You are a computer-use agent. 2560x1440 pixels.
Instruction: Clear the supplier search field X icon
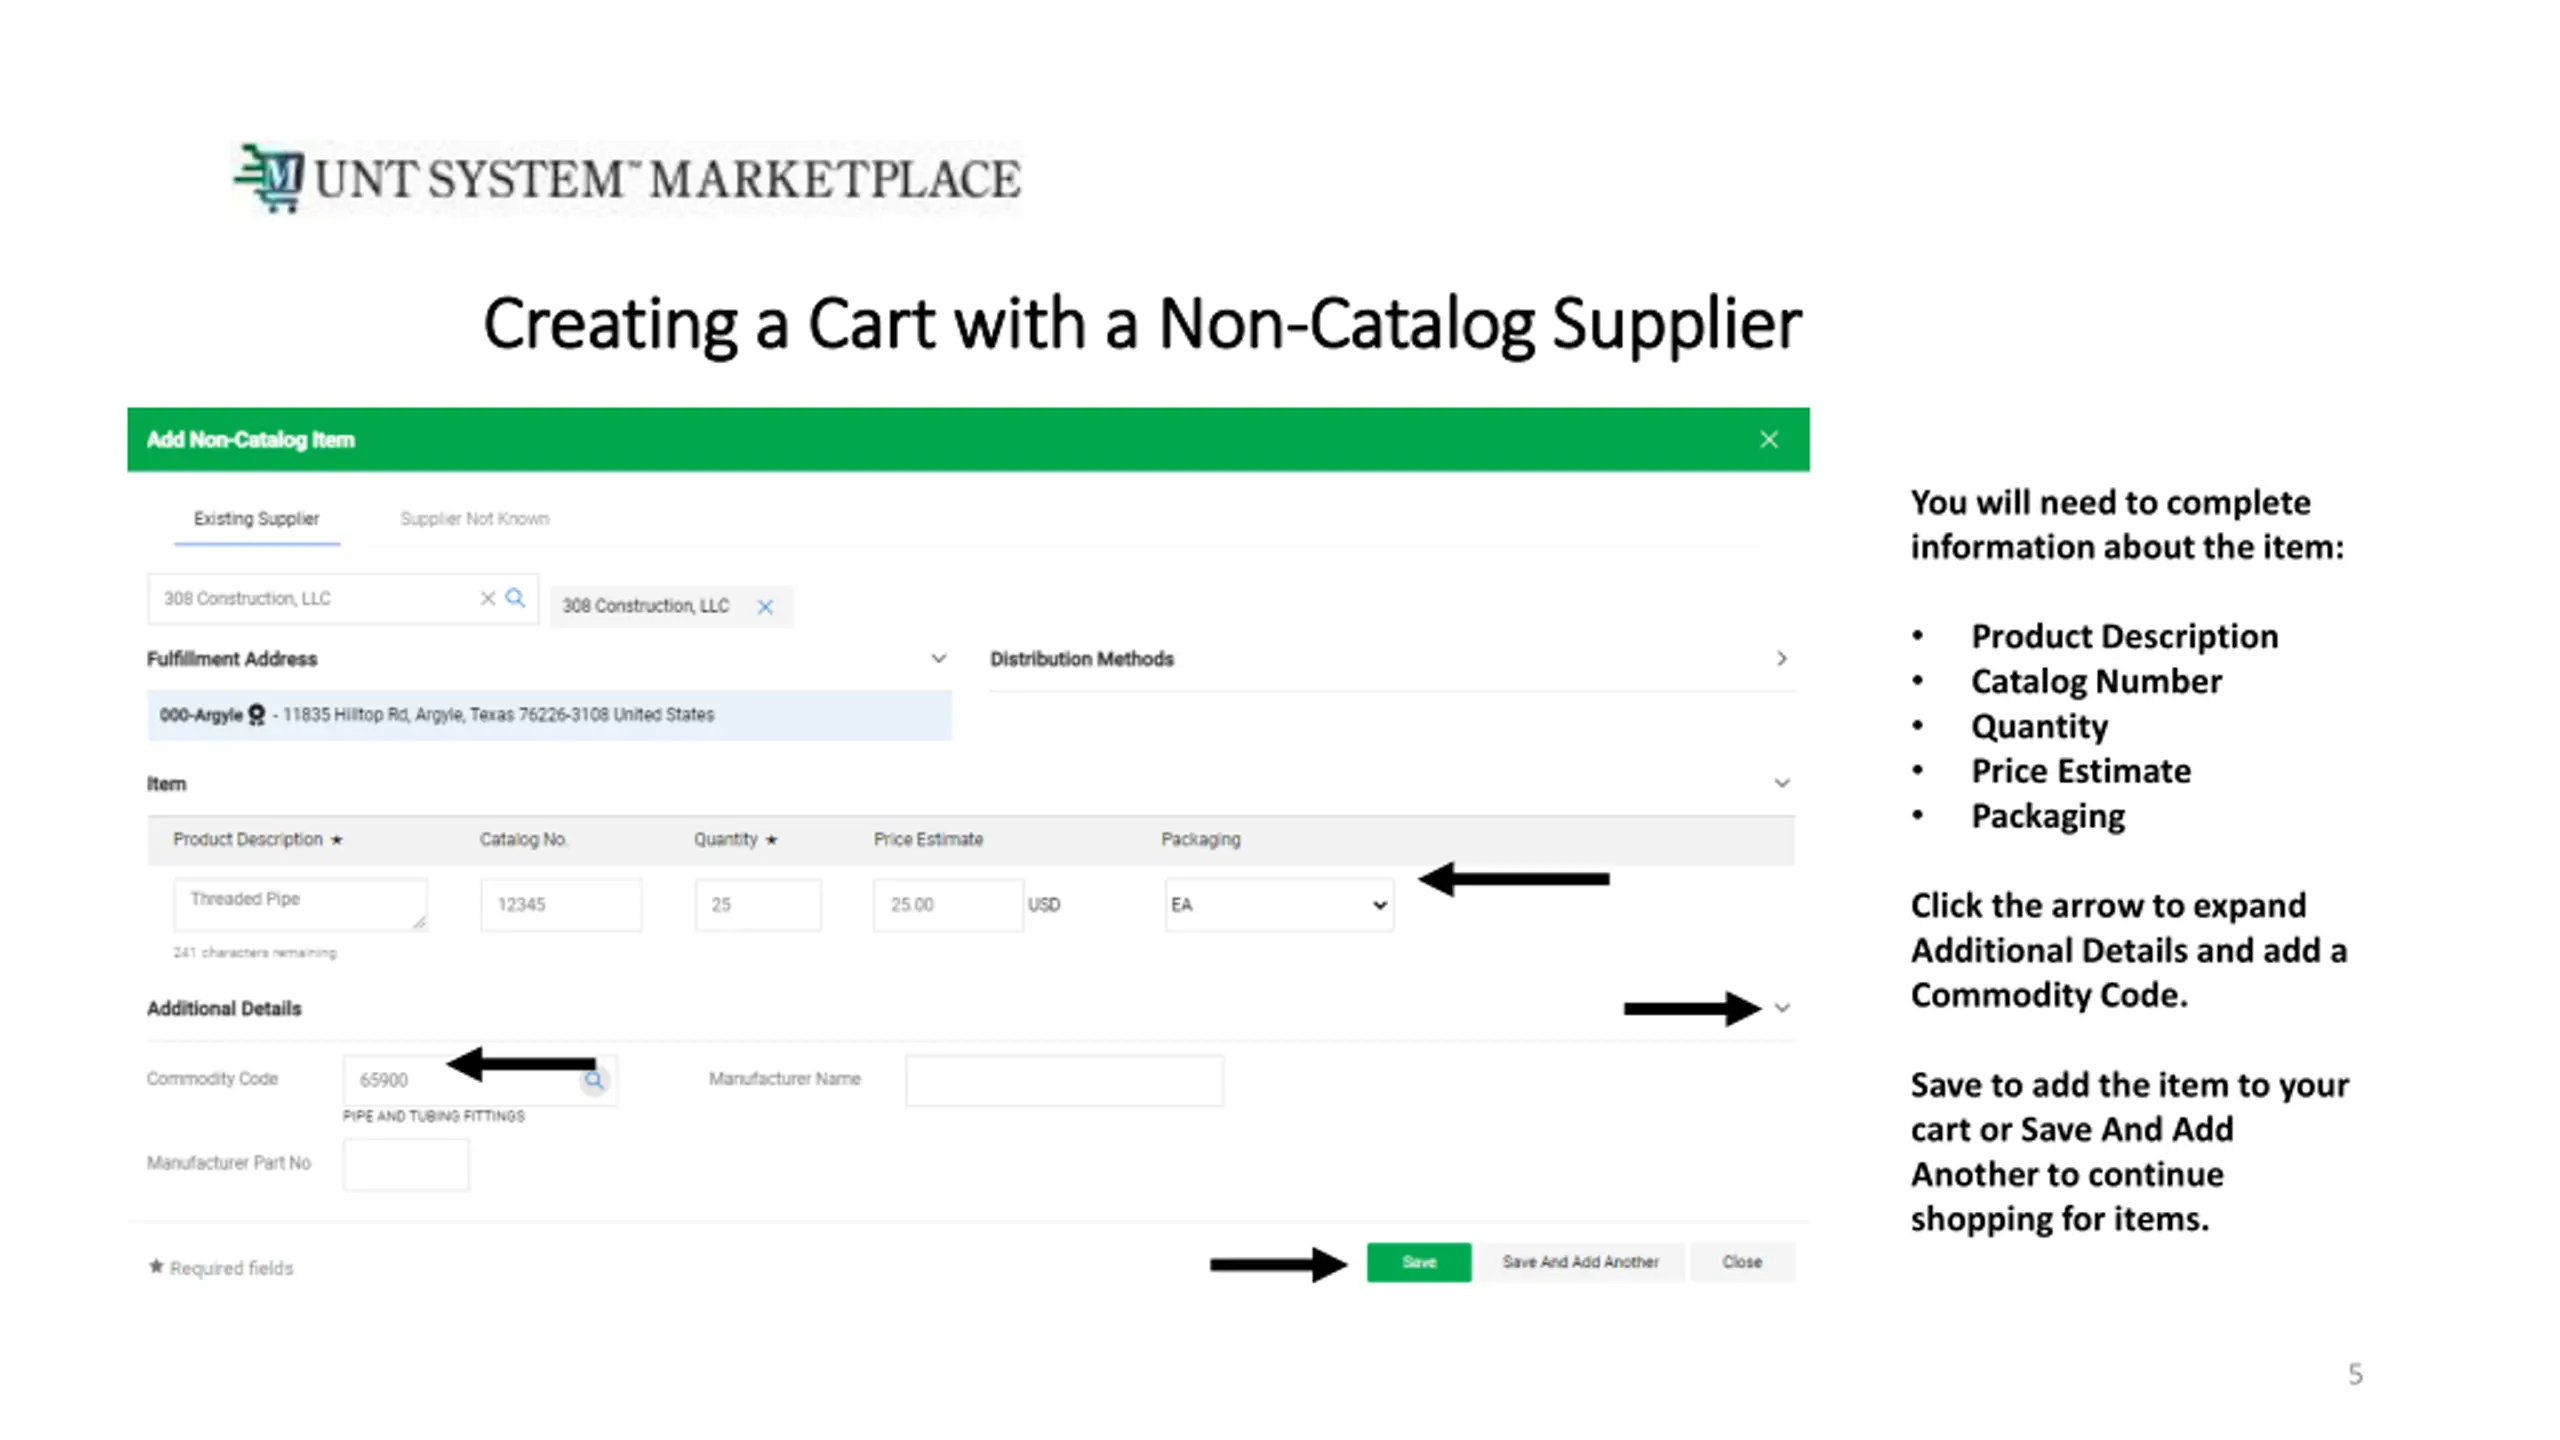(x=488, y=598)
